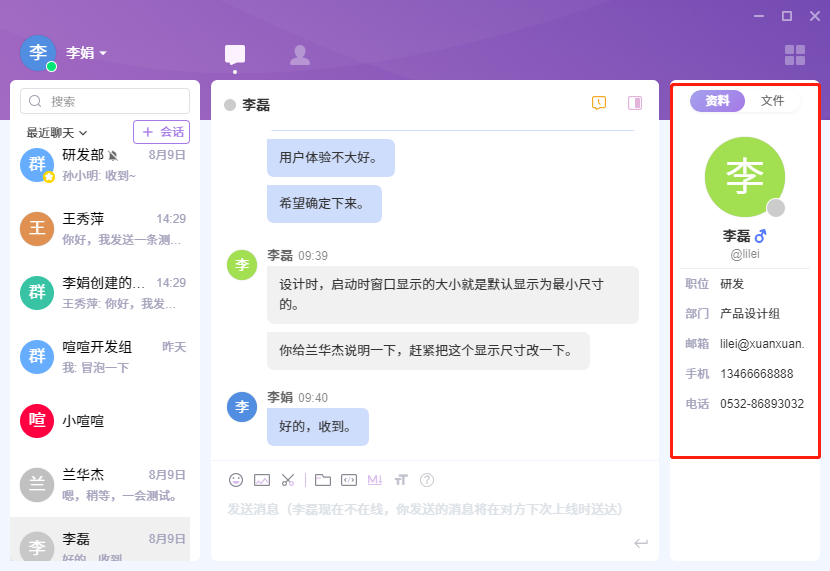Viewport: 830px width, 571px height.
Task: Open the 王秀萍 conversation
Action: (x=105, y=229)
